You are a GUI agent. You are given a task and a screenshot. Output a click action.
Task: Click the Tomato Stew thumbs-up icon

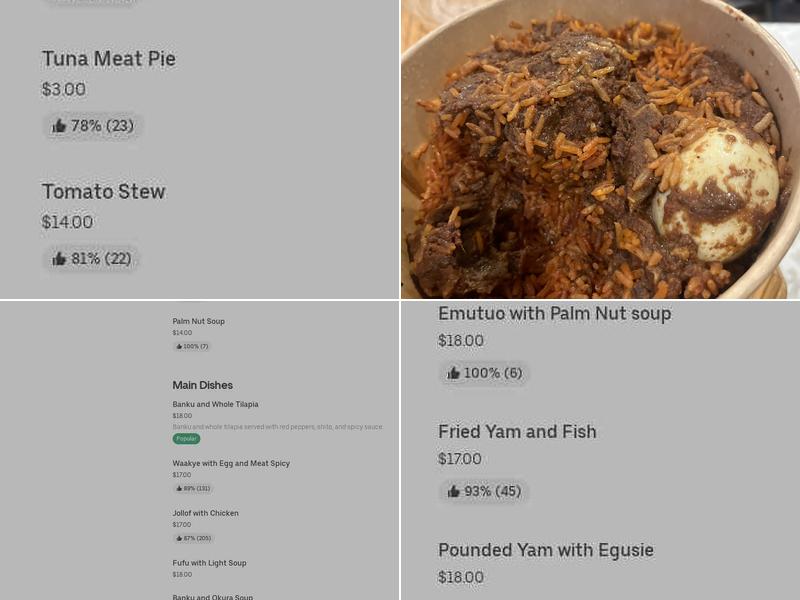pos(59,259)
